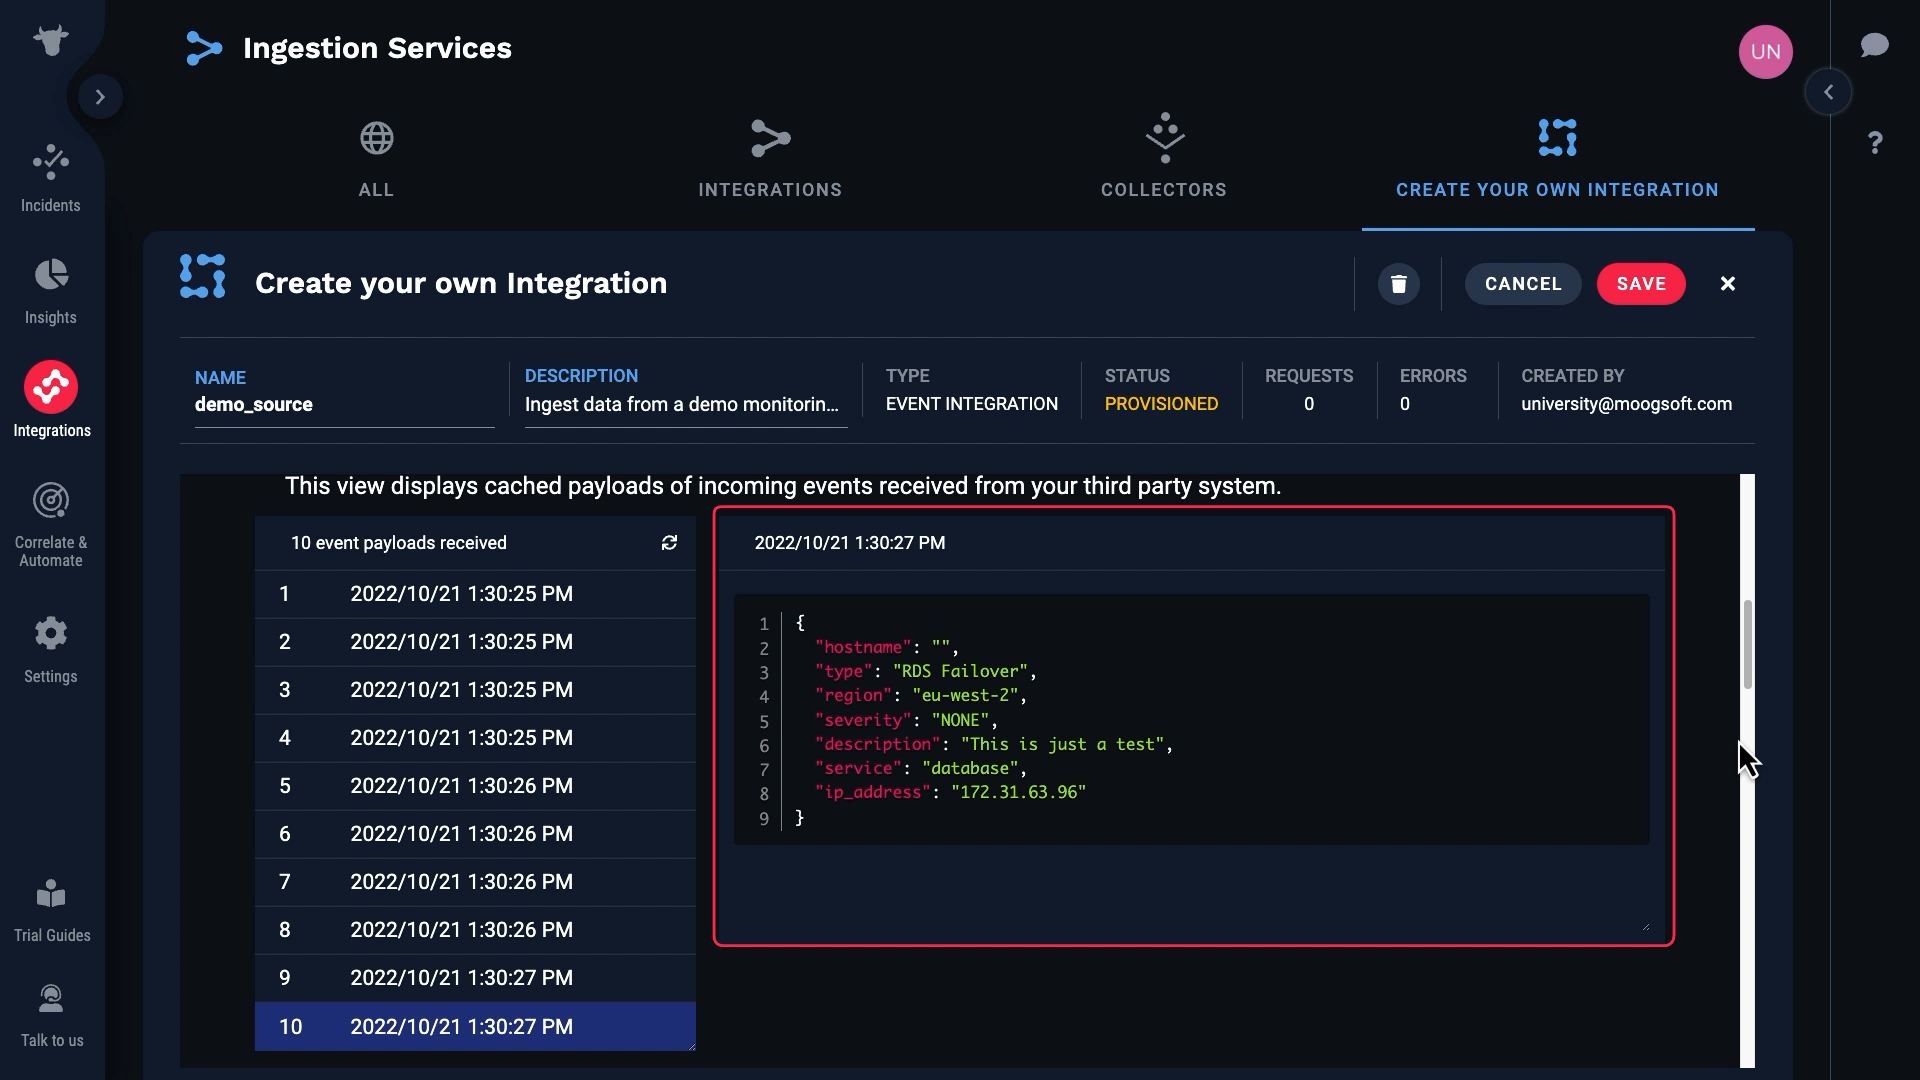Refresh the event payloads list
This screenshot has height=1080, width=1920.
pyautogui.click(x=669, y=542)
